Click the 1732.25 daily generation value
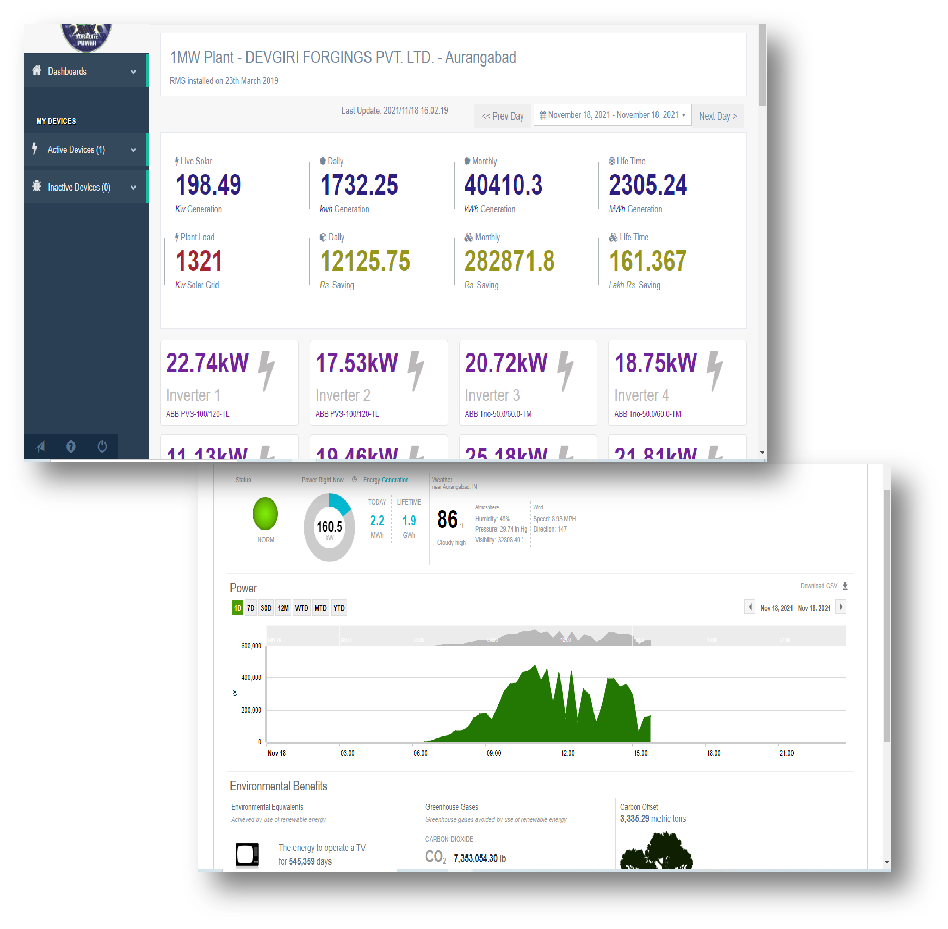This screenshot has width=948, height=929. click(359, 185)
